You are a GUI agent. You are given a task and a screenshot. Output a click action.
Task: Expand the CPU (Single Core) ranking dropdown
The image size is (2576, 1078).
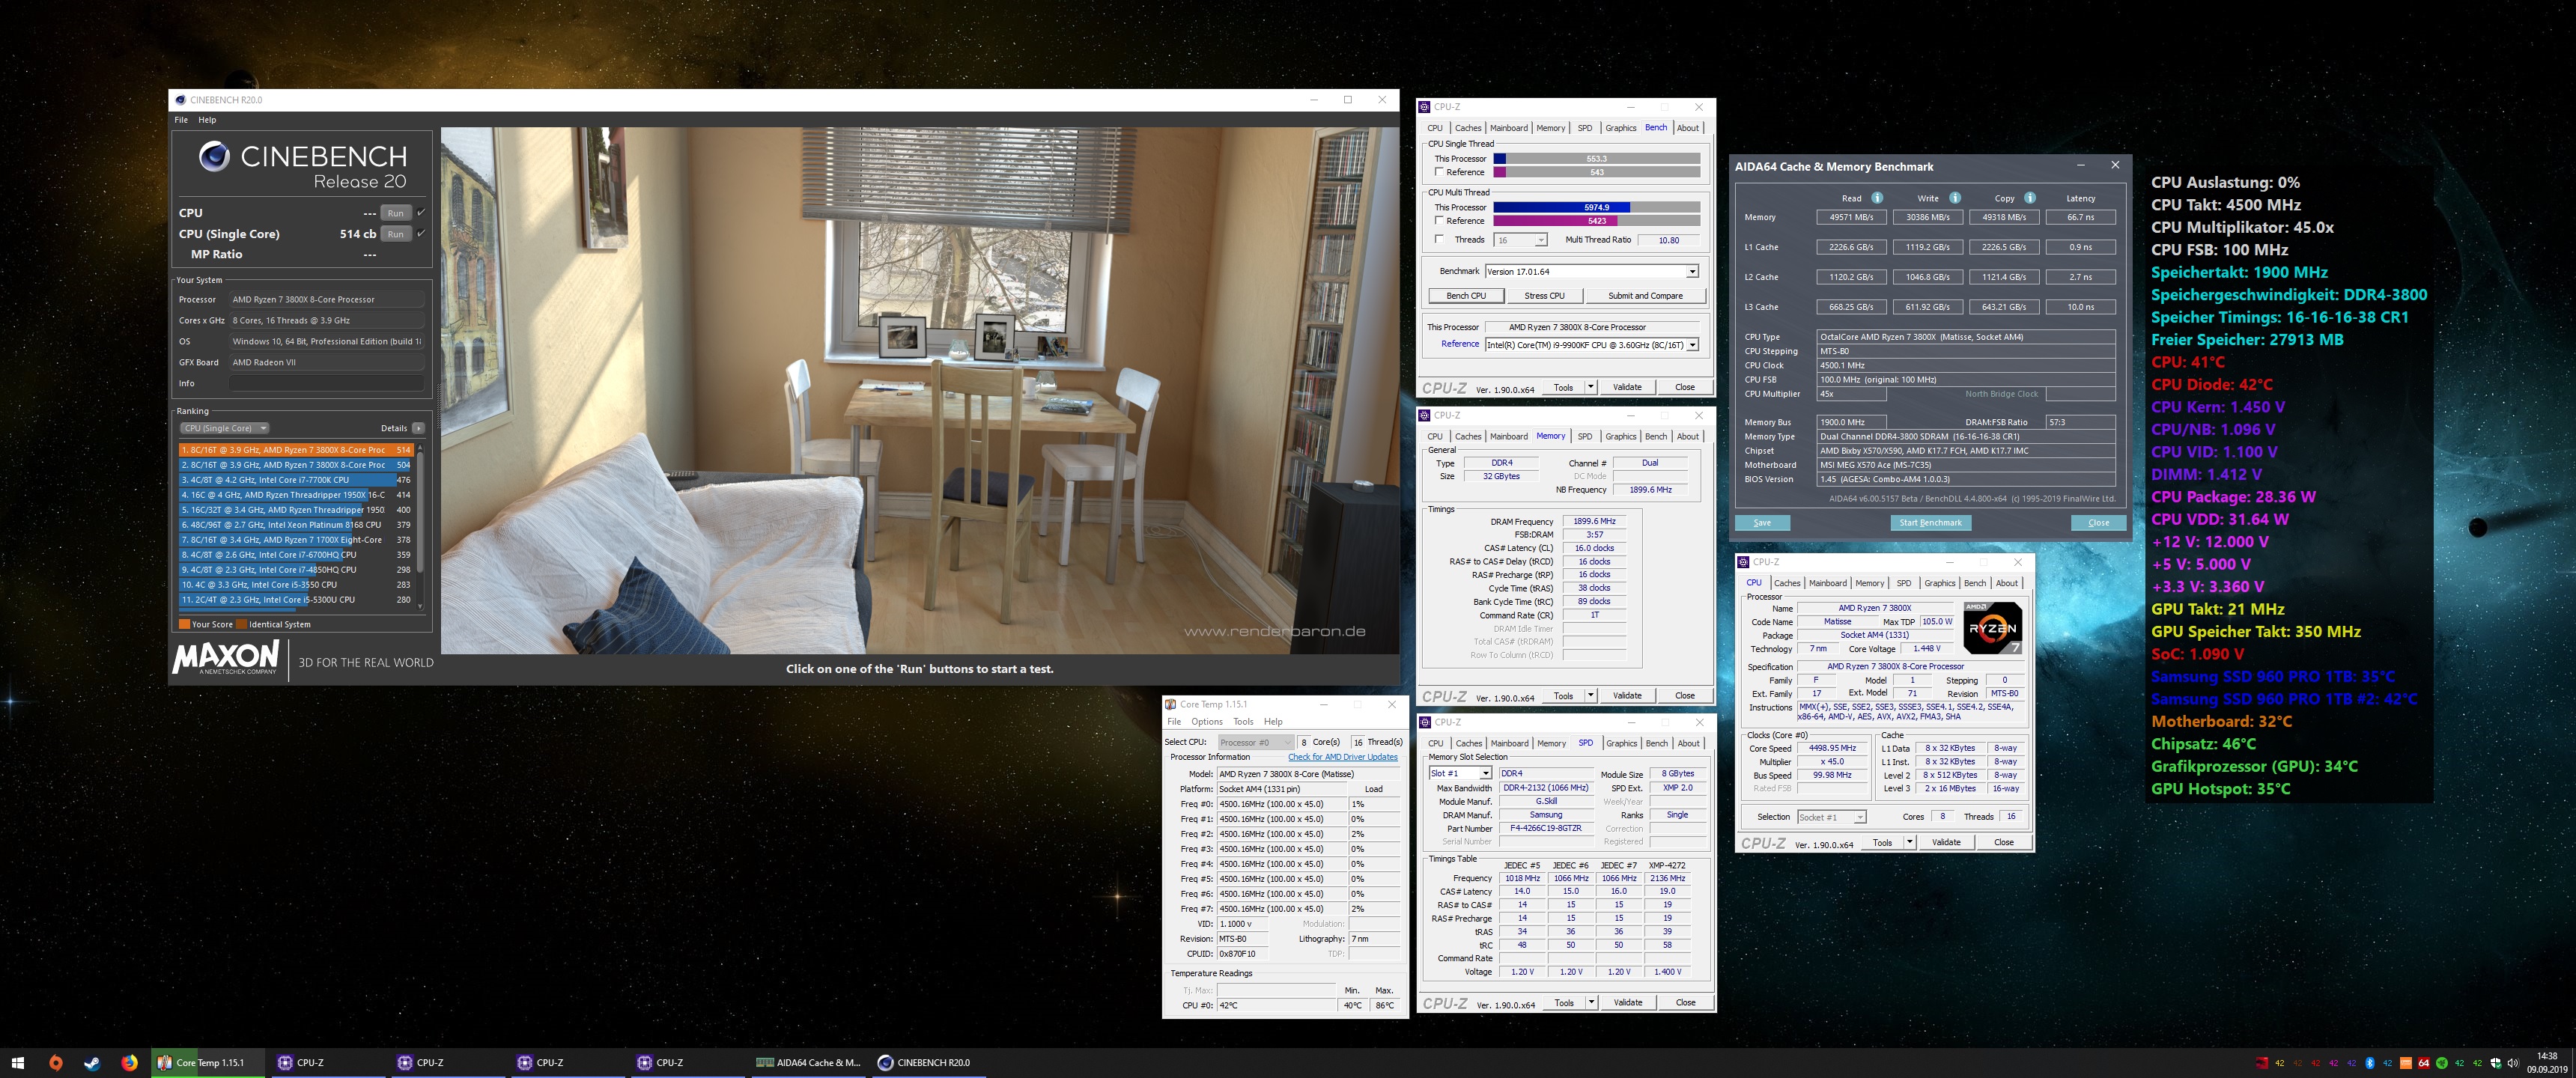click(x=224, y=428)
